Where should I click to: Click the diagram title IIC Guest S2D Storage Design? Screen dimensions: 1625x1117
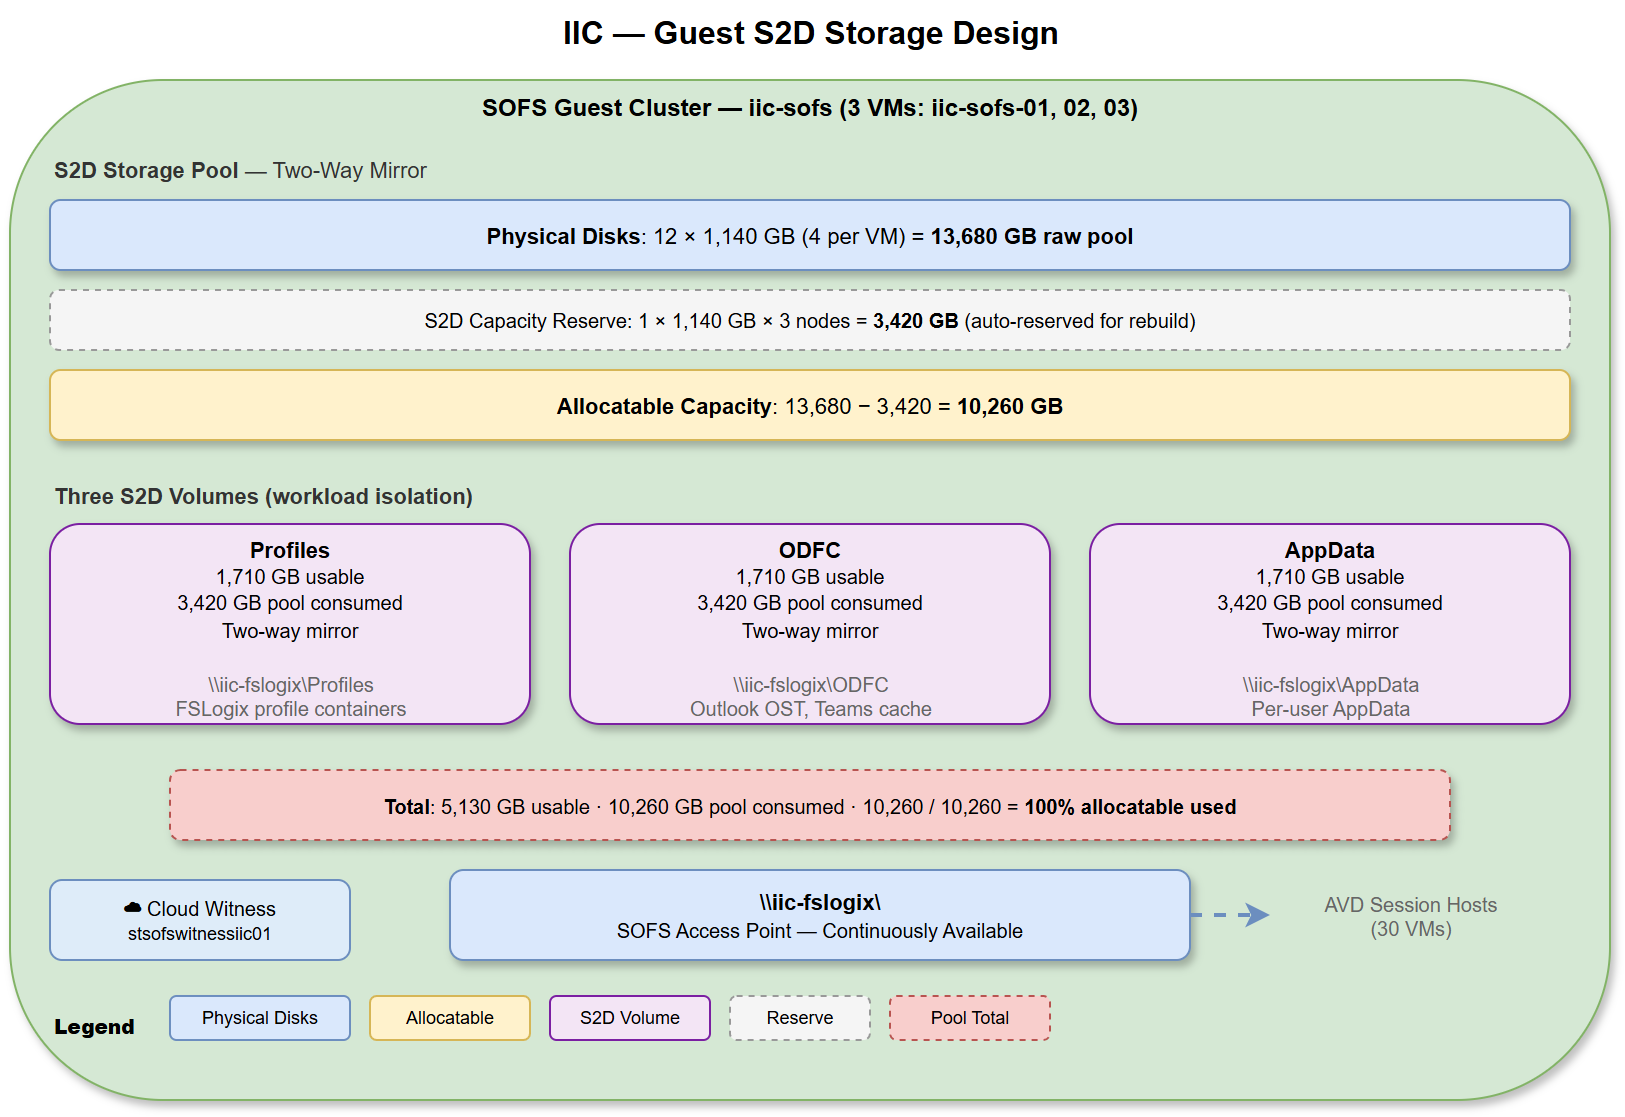[x=812, y=32]
